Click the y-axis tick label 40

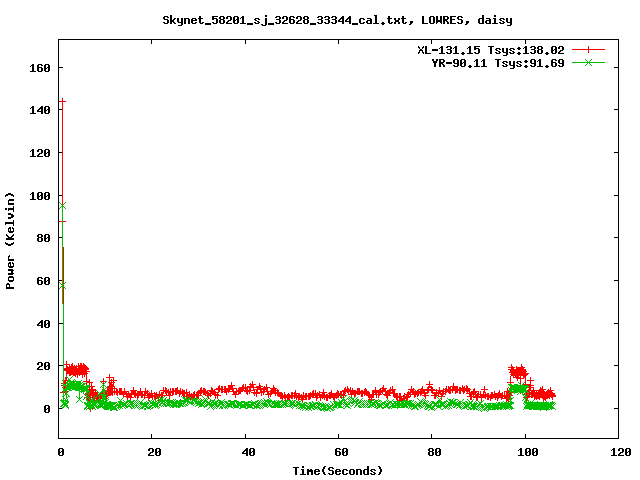(44, 324)
